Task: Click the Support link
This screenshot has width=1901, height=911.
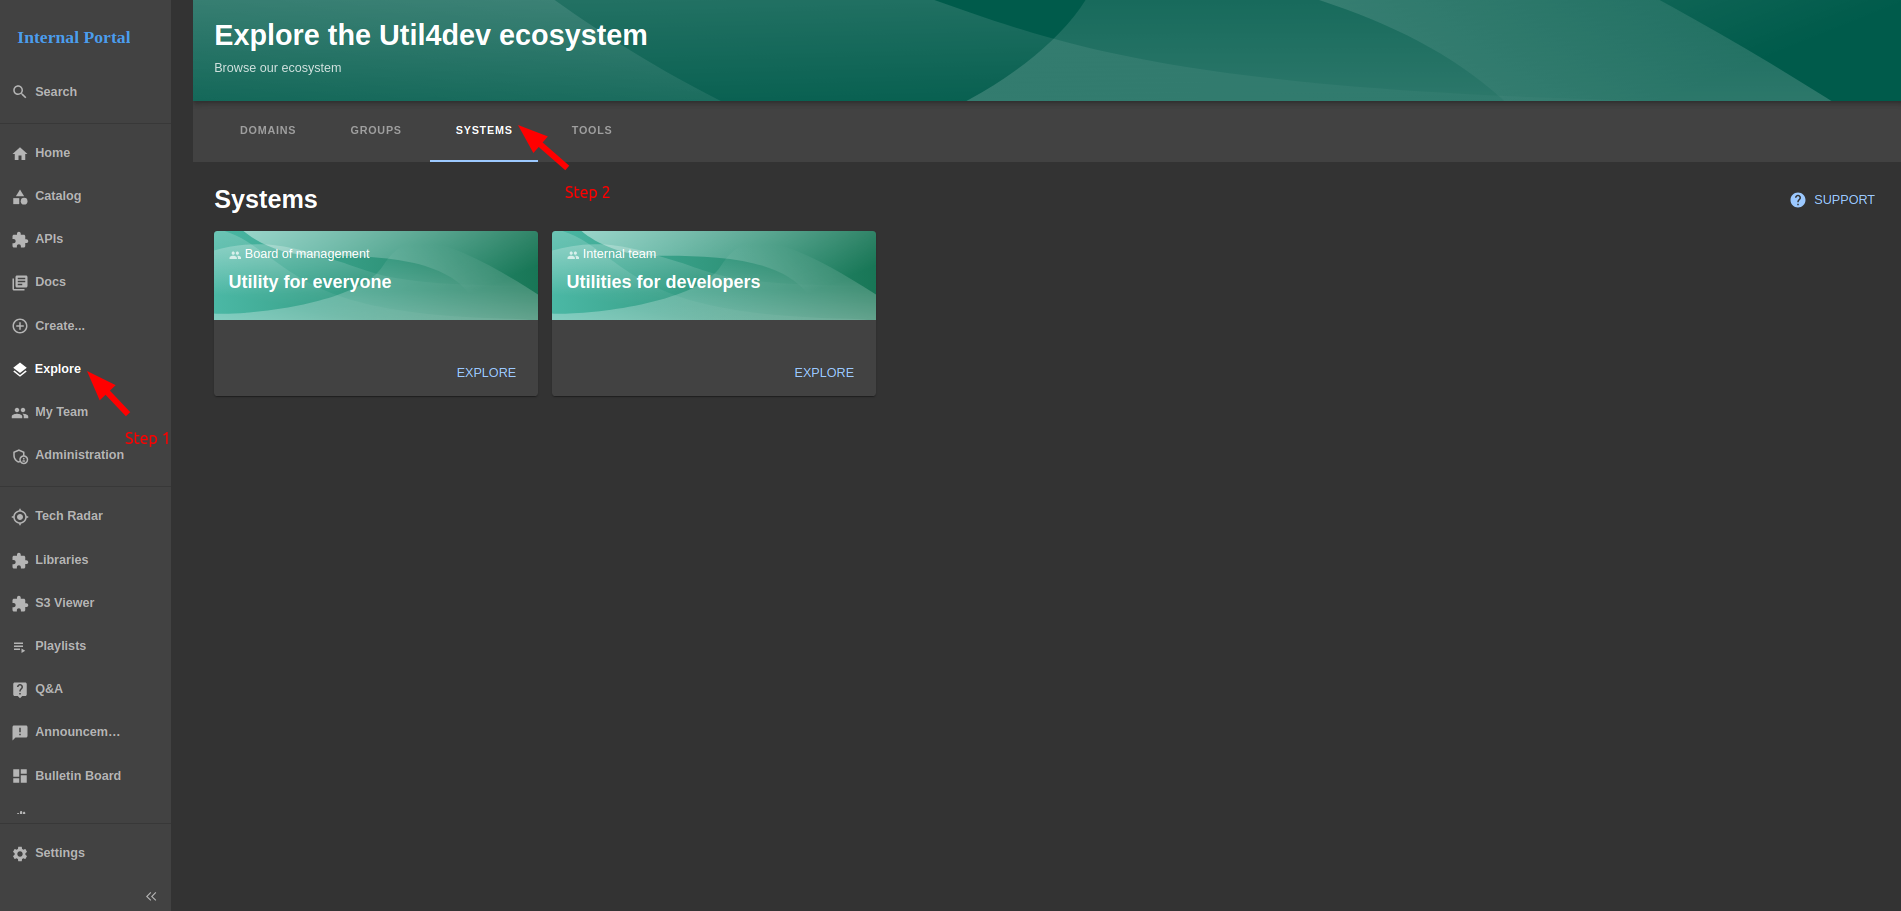Action: pyautogui.click(x=1832, y=200)
